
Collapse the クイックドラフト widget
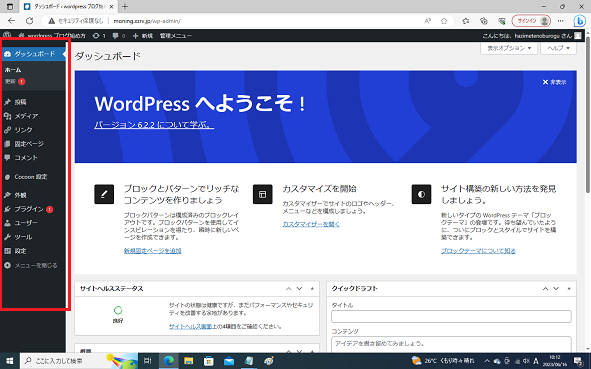(569, 289)
